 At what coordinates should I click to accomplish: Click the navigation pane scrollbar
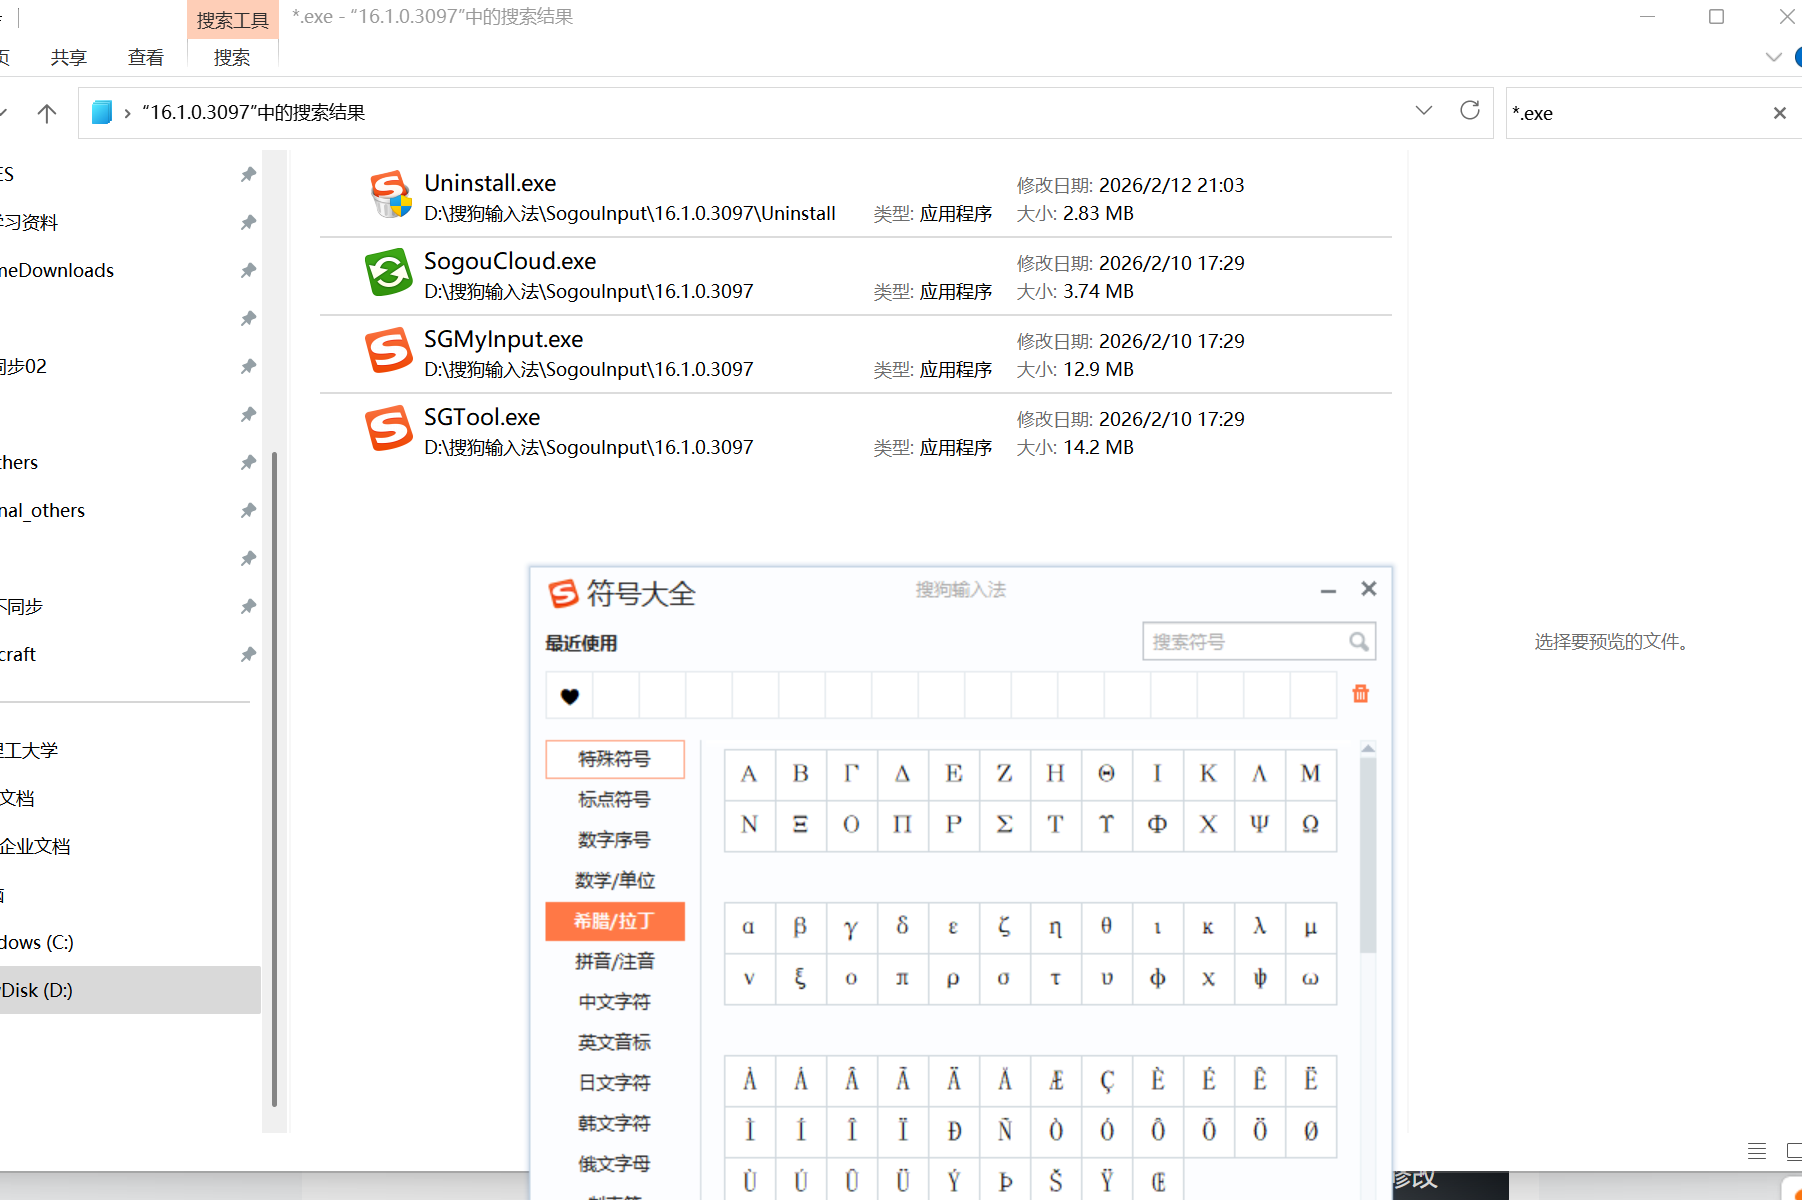point(274,780)
